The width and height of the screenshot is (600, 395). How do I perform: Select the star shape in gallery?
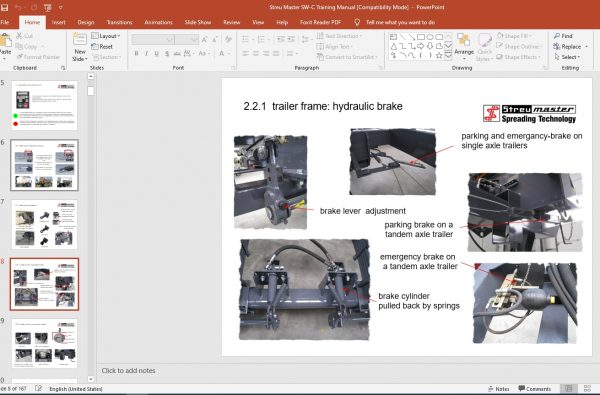439,55
